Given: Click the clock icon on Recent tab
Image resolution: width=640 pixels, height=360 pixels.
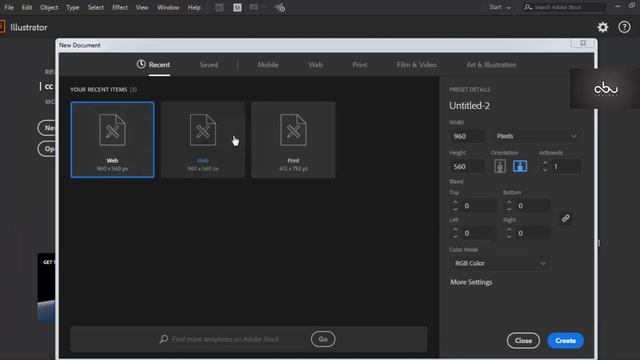Looking at the screenshot, I should (x=141, y=64).
